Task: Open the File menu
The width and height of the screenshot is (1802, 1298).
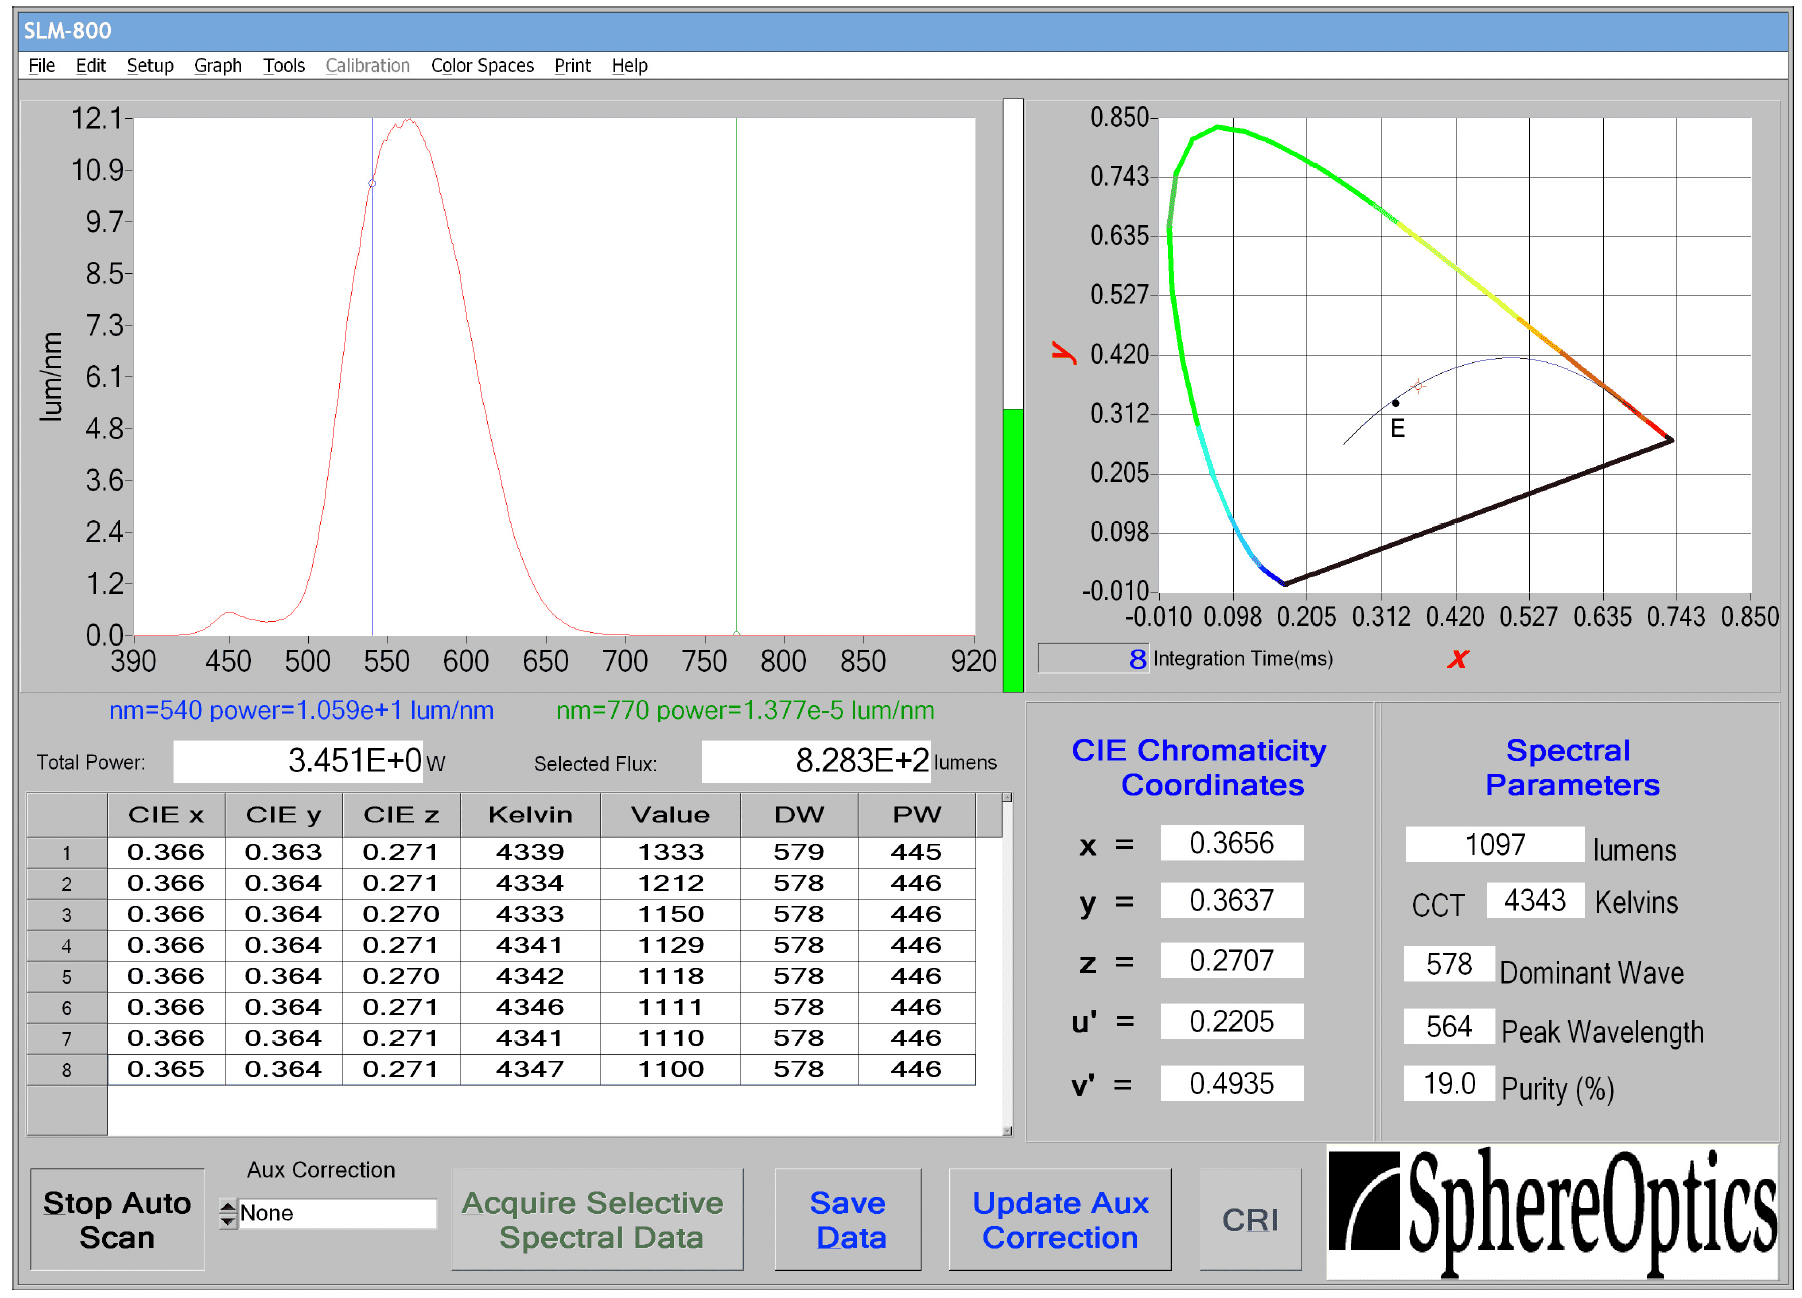Action: [x=42, y=66]
